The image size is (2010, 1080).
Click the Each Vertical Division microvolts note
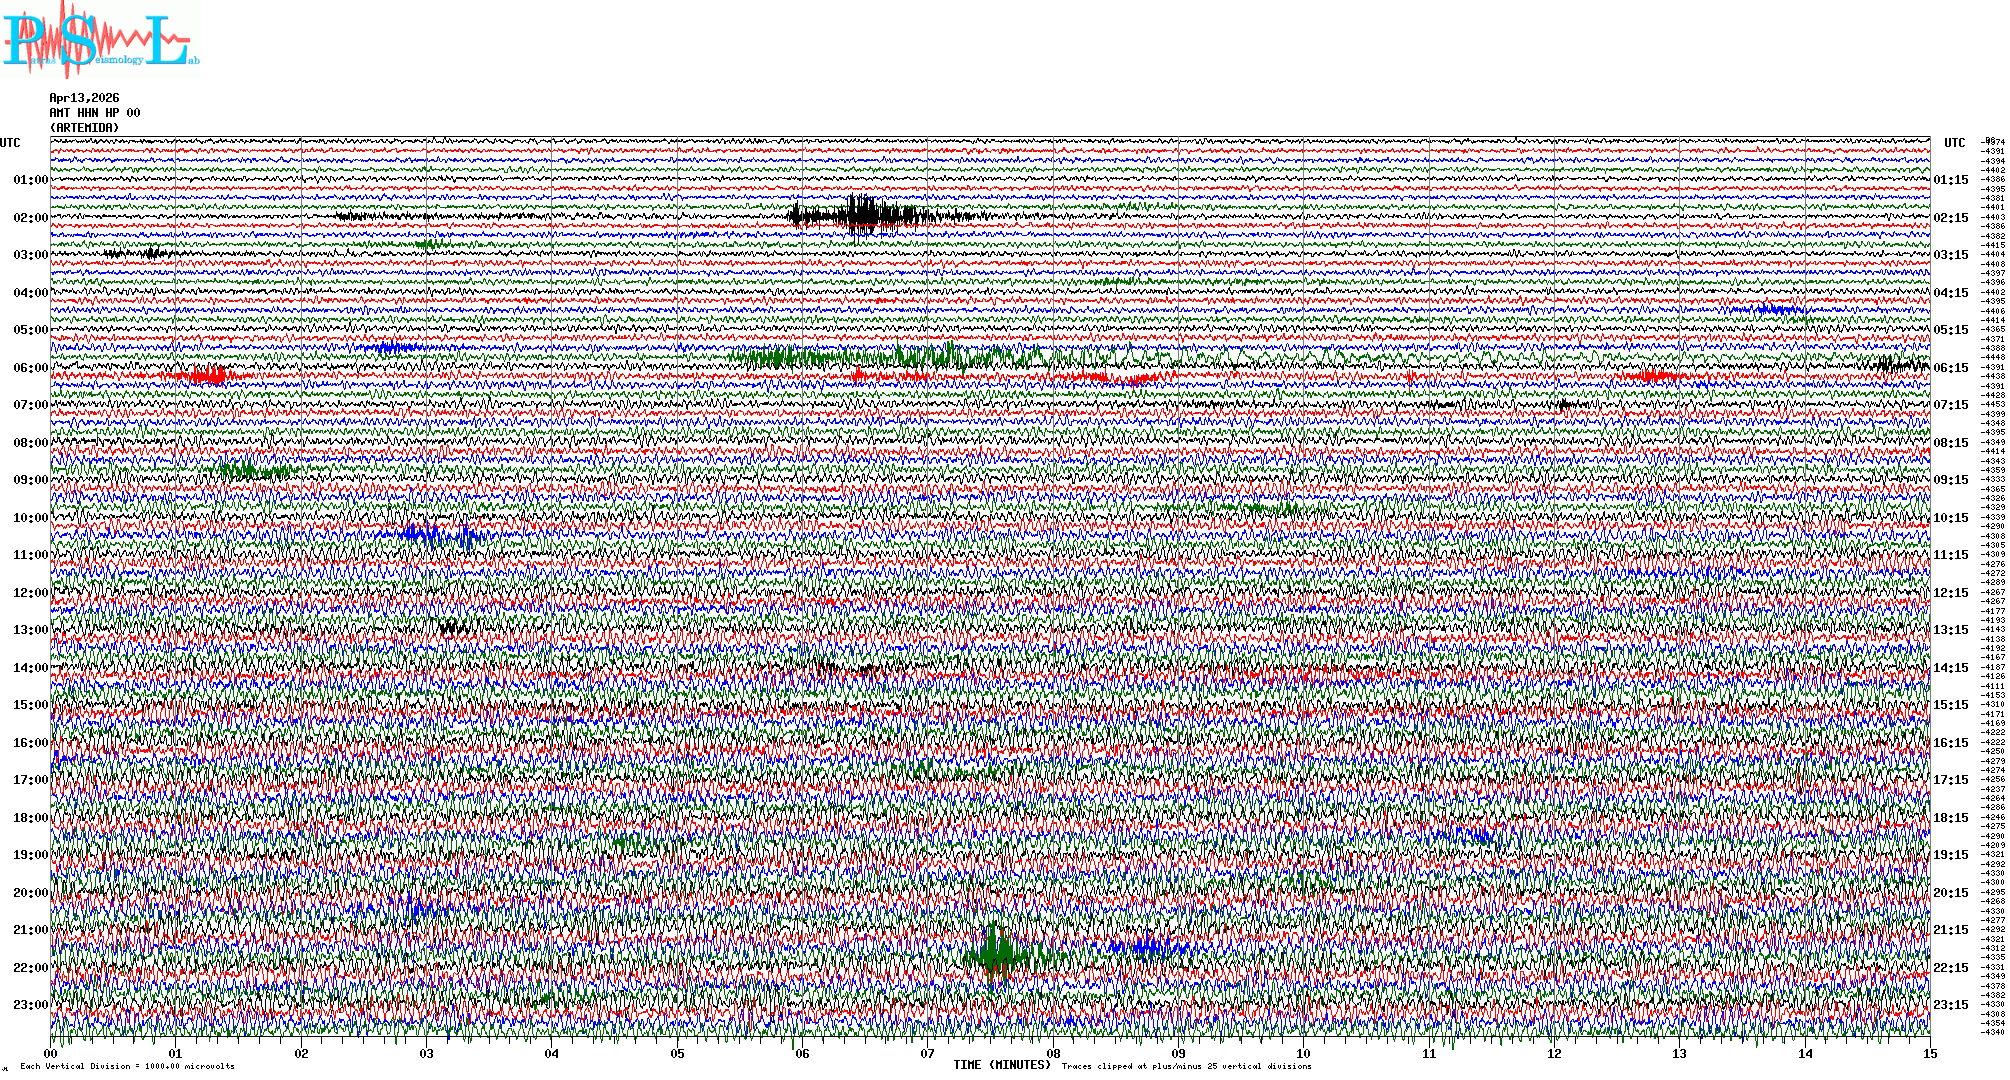tap(127, 1067)
